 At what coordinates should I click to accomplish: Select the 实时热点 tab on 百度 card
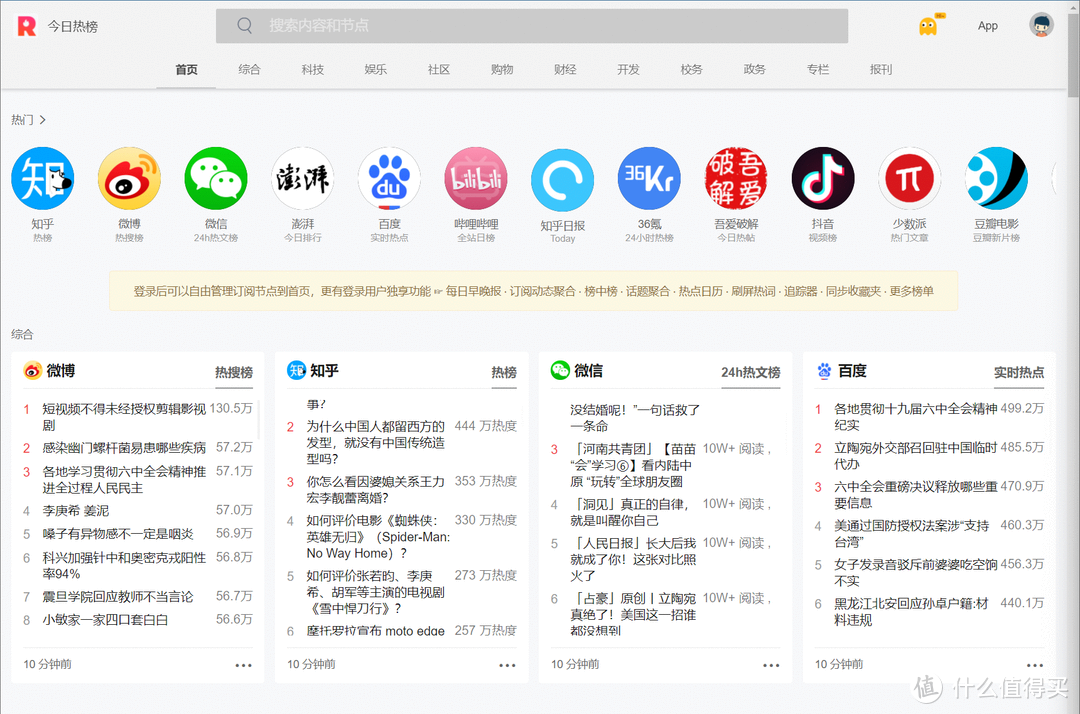tap(1019, 372)
